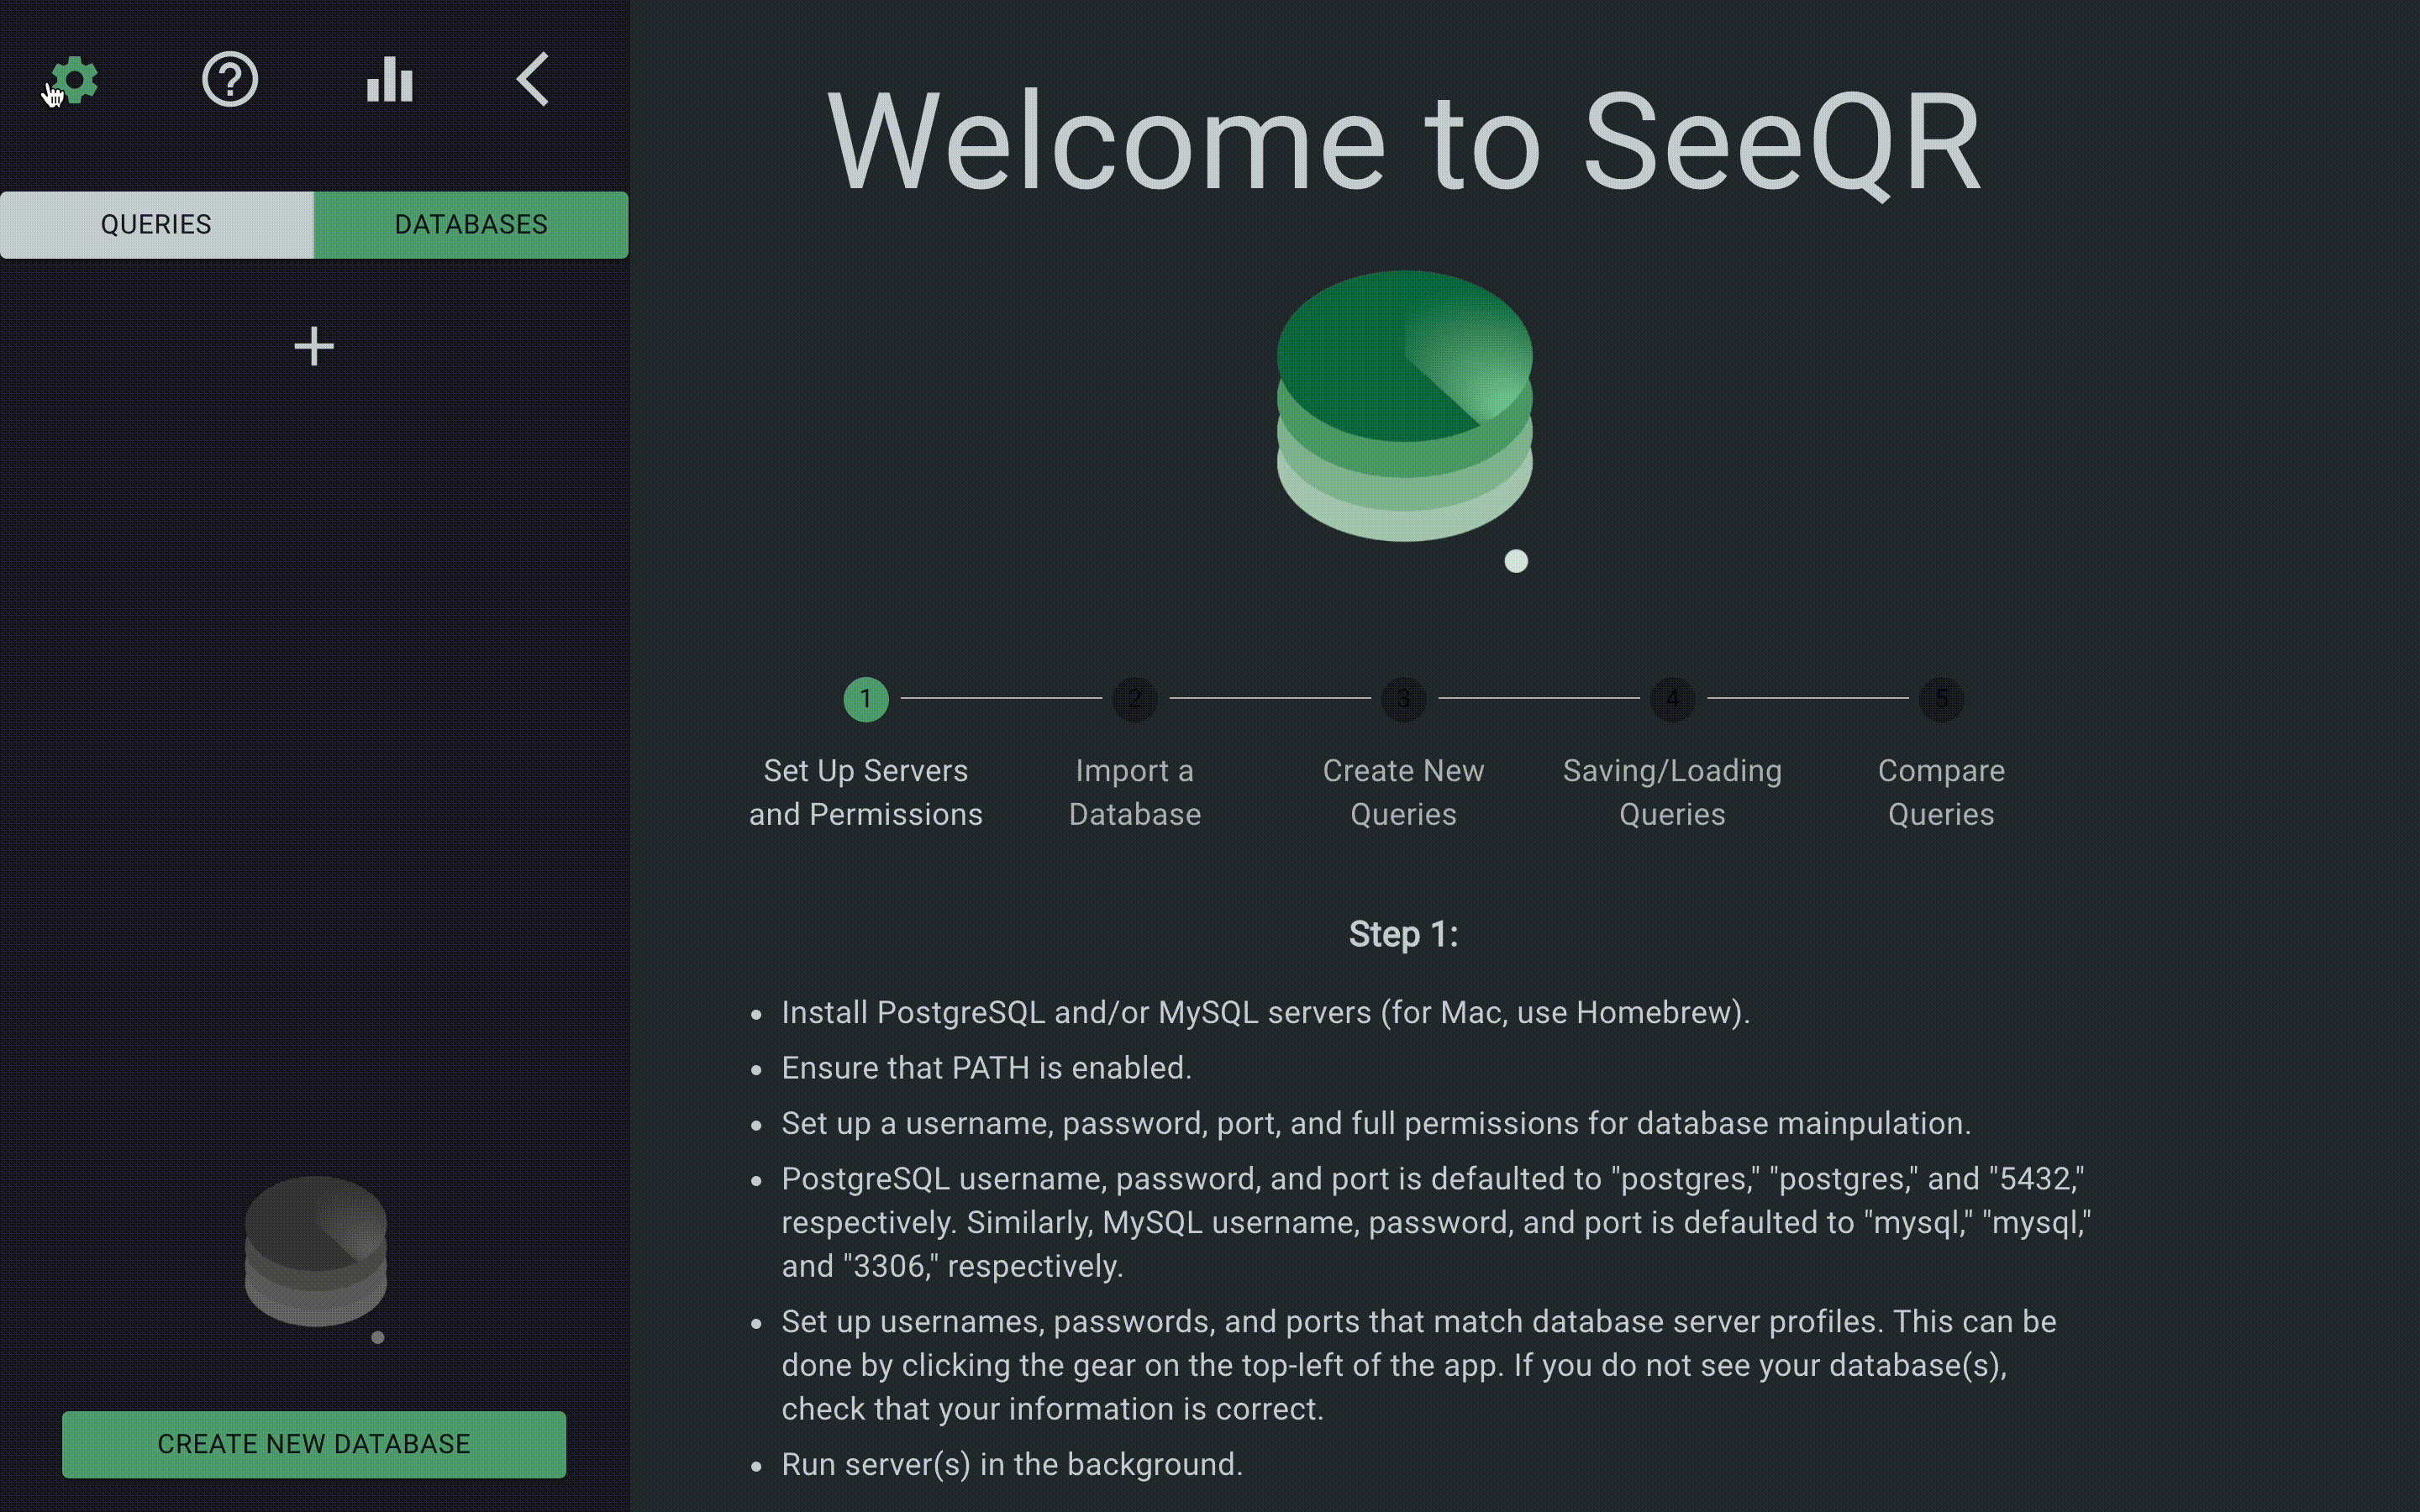The height and width of the screenshot is (1512, 2420).
Task: Click the Compare Queries step label
Action: pos(1942,792)
